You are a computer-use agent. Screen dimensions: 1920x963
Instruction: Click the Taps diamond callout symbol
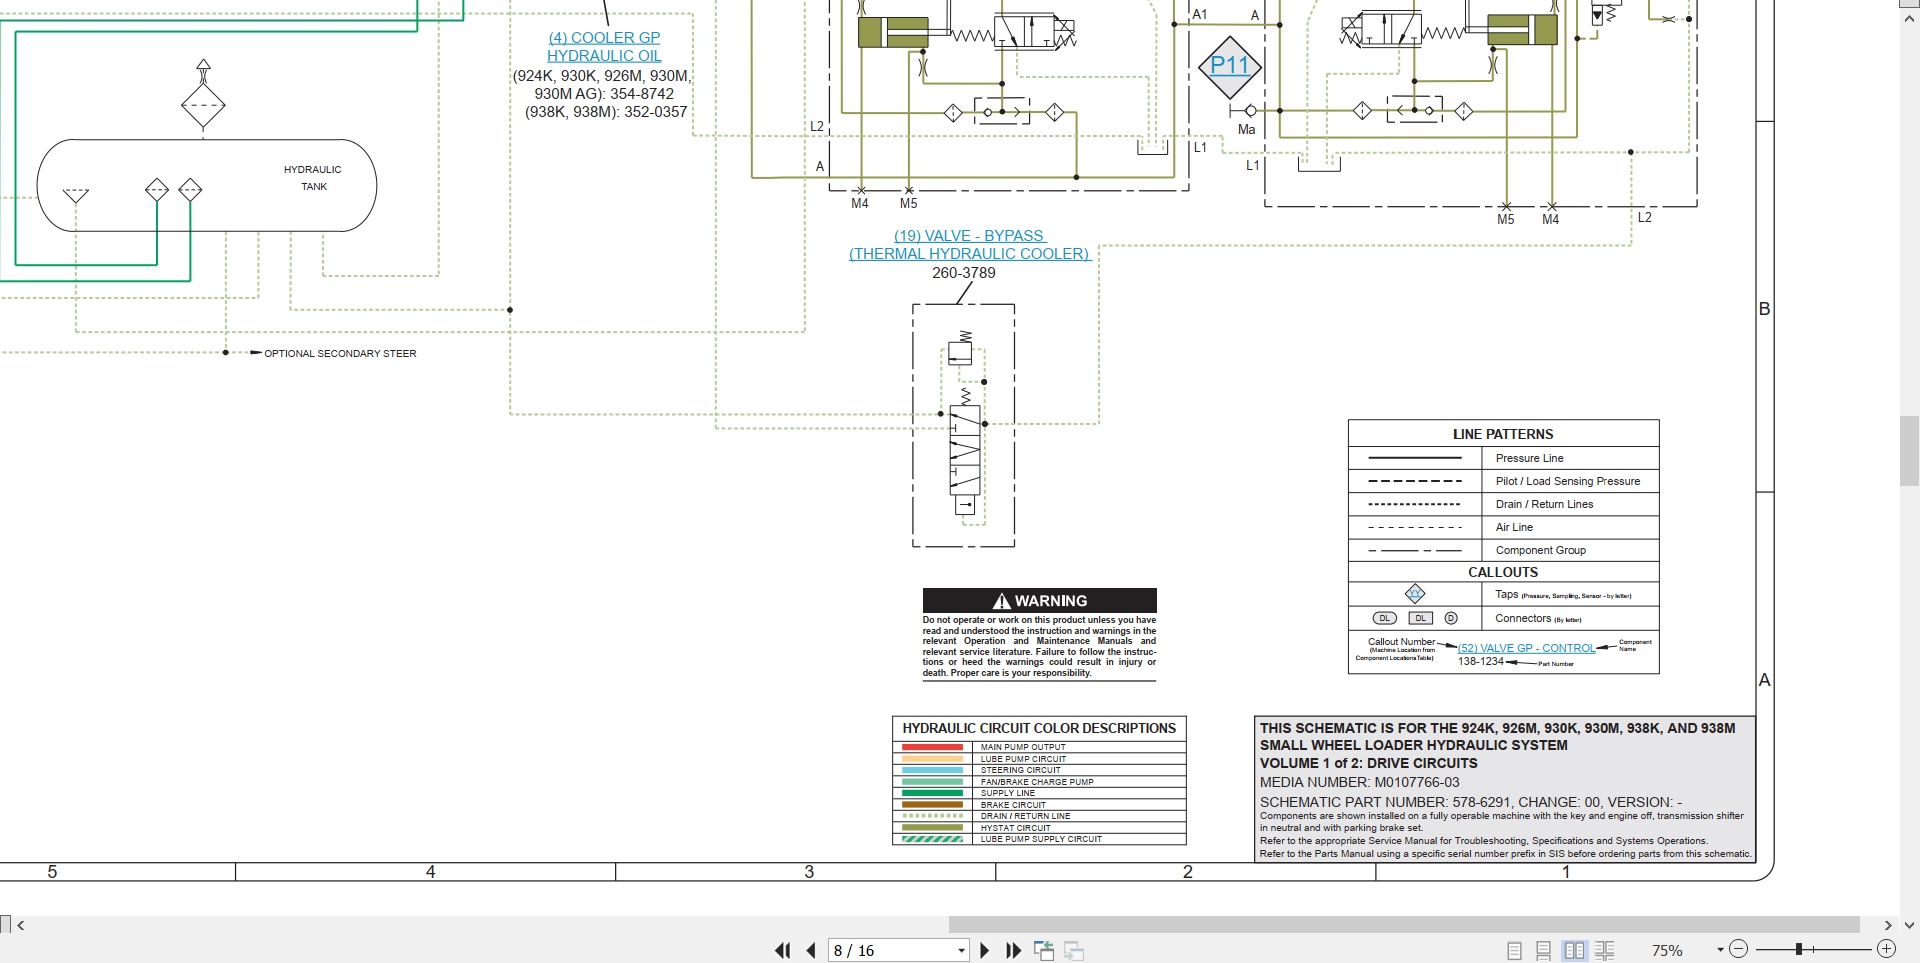coord(1415,594)
